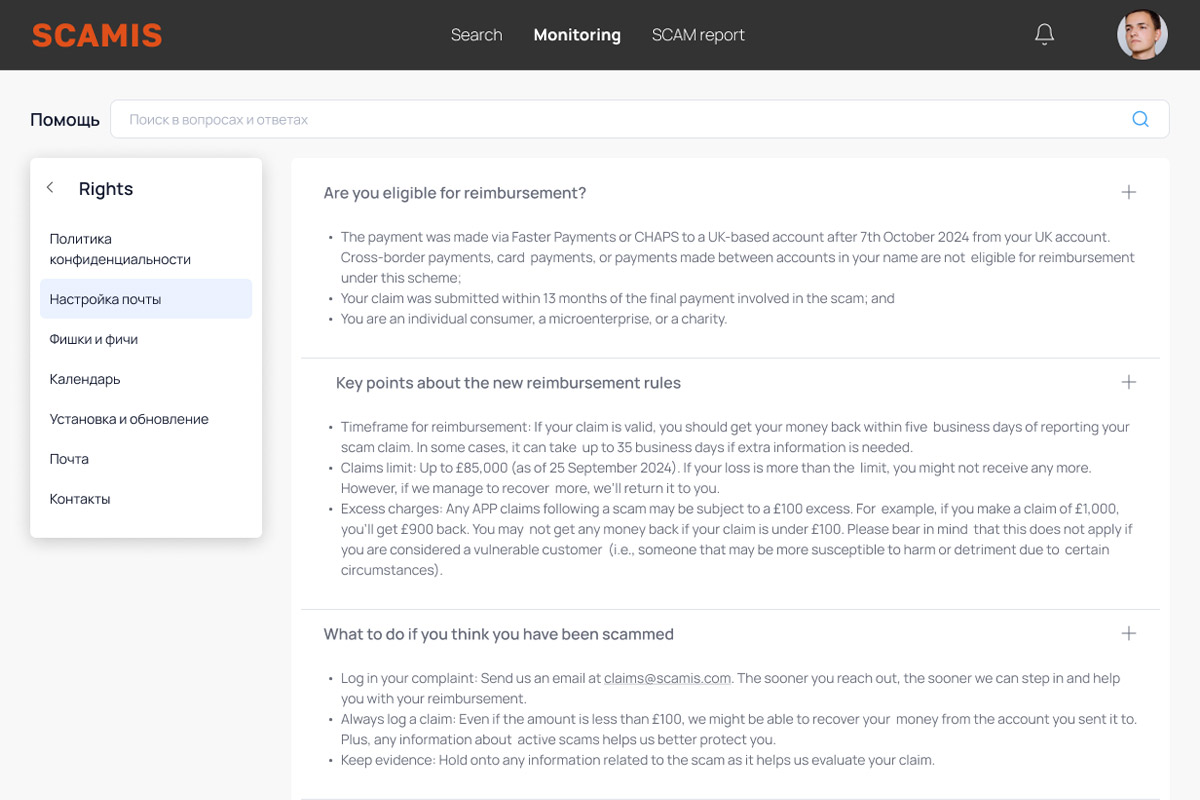Click the back arrow beside Rights
1200x800 pixels.
click(50, 188)
